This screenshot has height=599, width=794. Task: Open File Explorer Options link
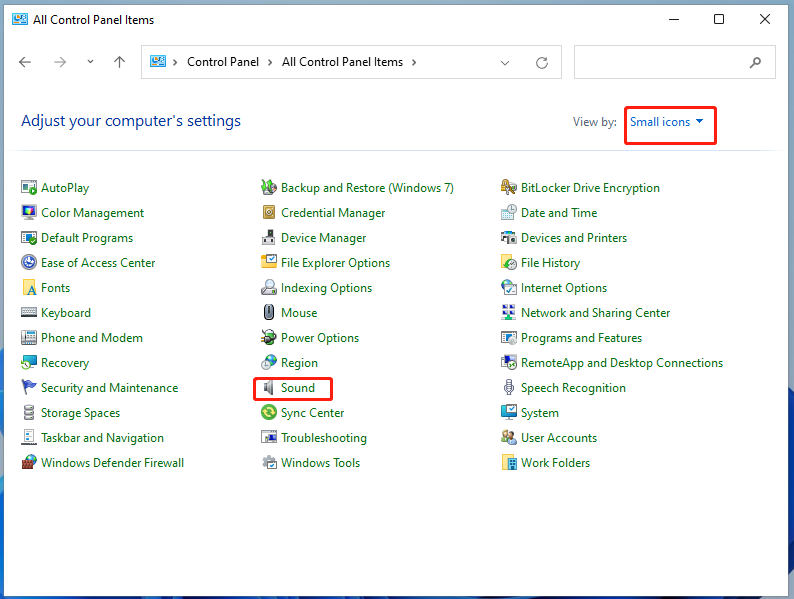pyautogui.click(x=335, y=263)
